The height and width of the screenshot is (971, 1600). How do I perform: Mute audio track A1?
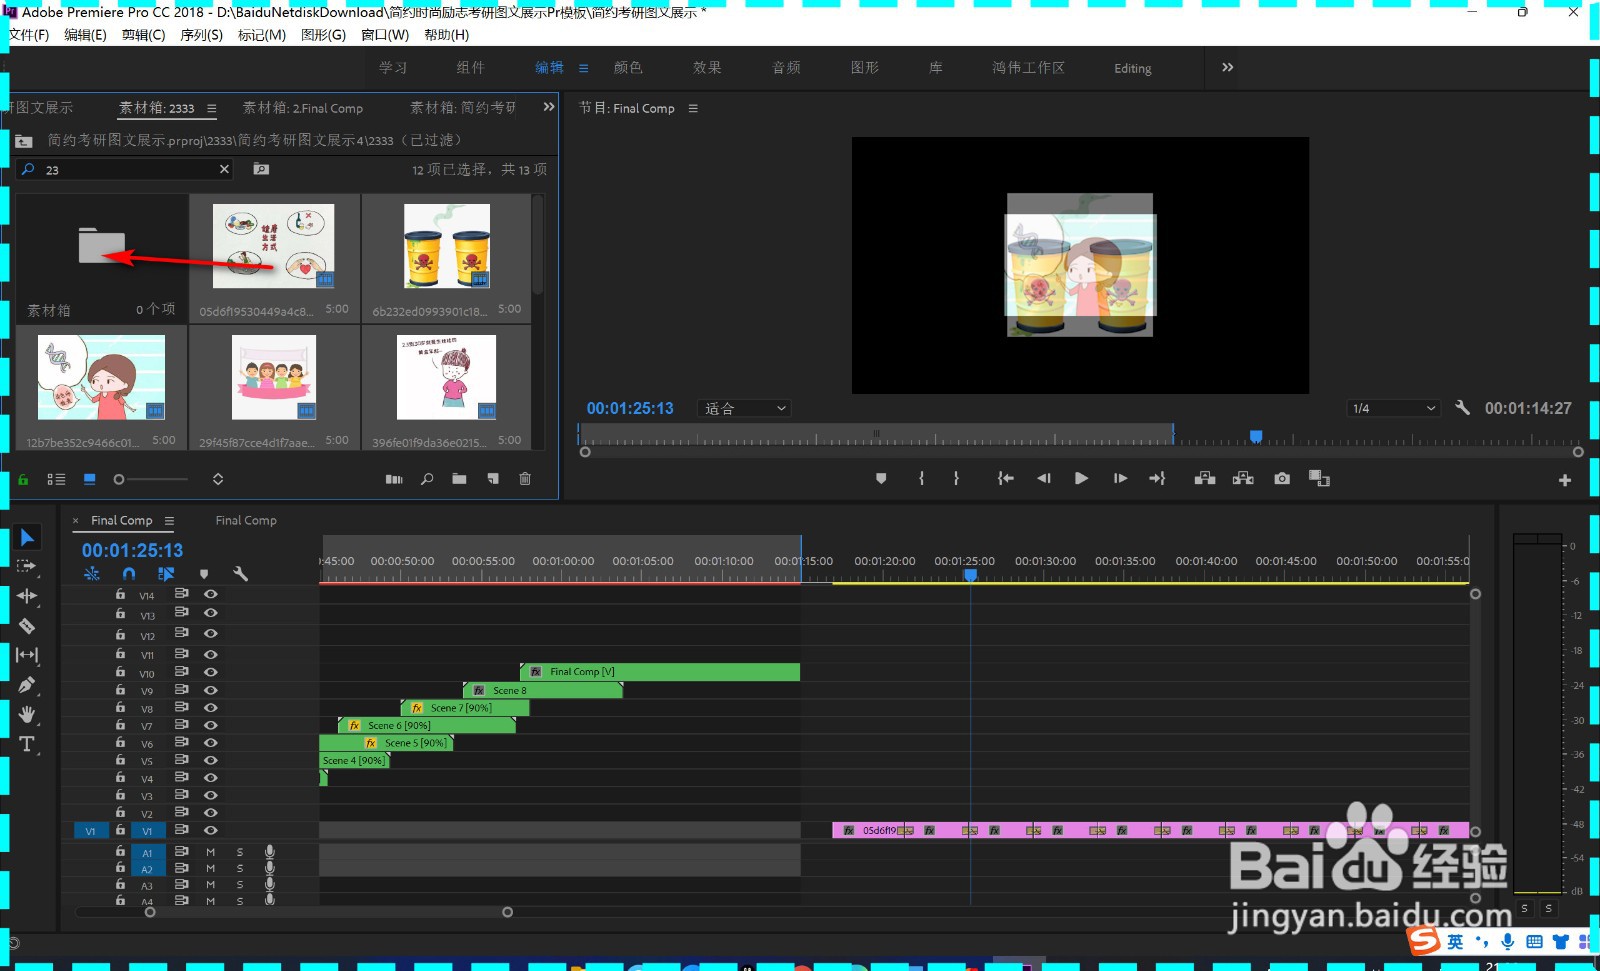pyautogui.click(x=211, y=852)
